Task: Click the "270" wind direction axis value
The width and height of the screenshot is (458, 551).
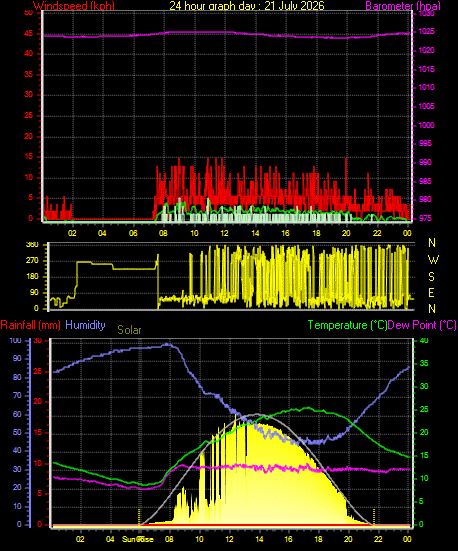Action: (32, 261)
